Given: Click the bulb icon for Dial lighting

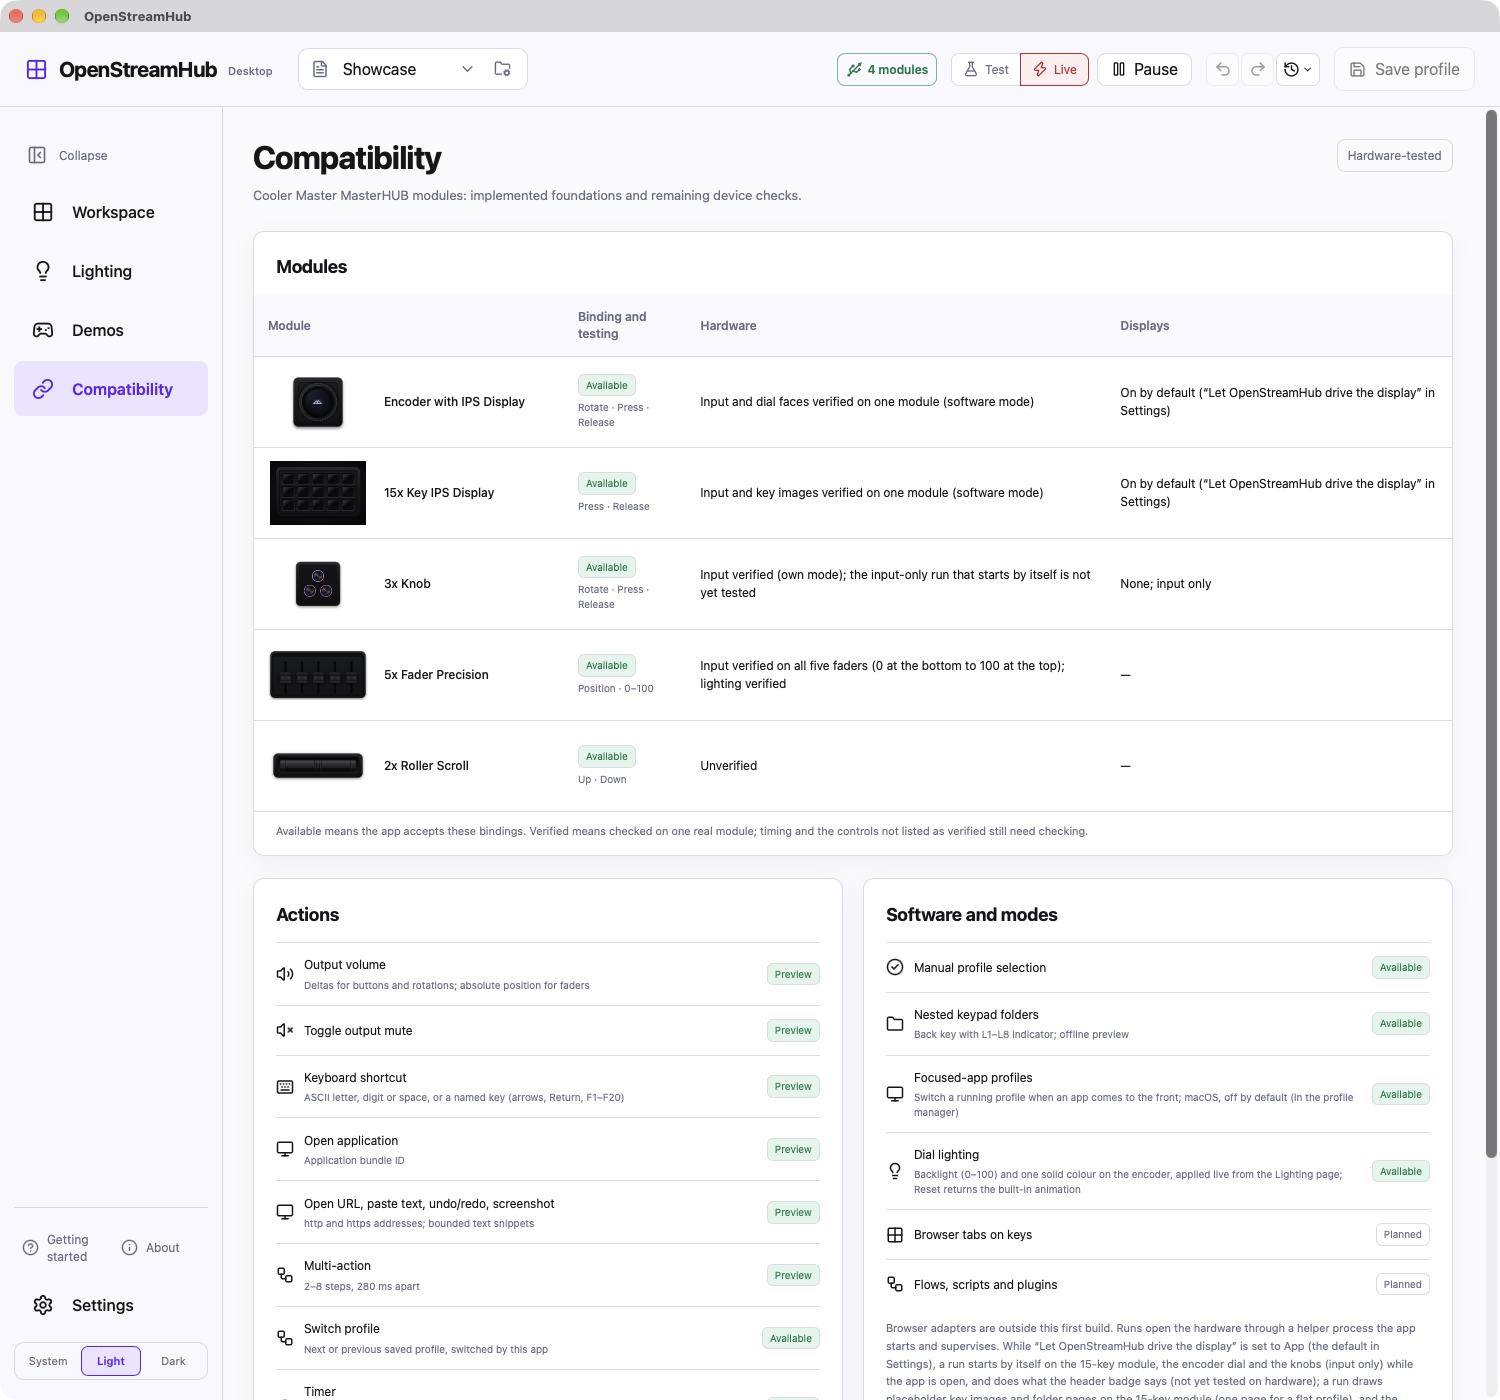Looking at the screenshot, I should (x=895, y=1171).
